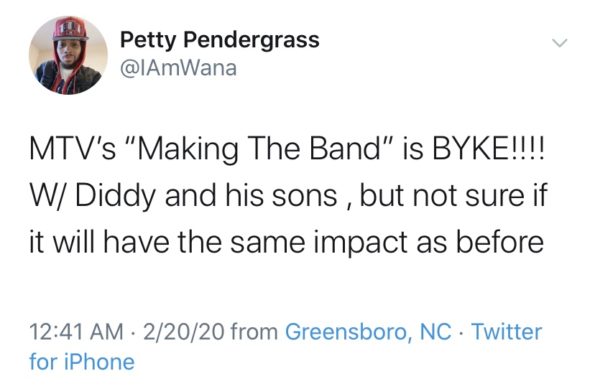Click the Petty Pendergrass display name

coord(220,40)
